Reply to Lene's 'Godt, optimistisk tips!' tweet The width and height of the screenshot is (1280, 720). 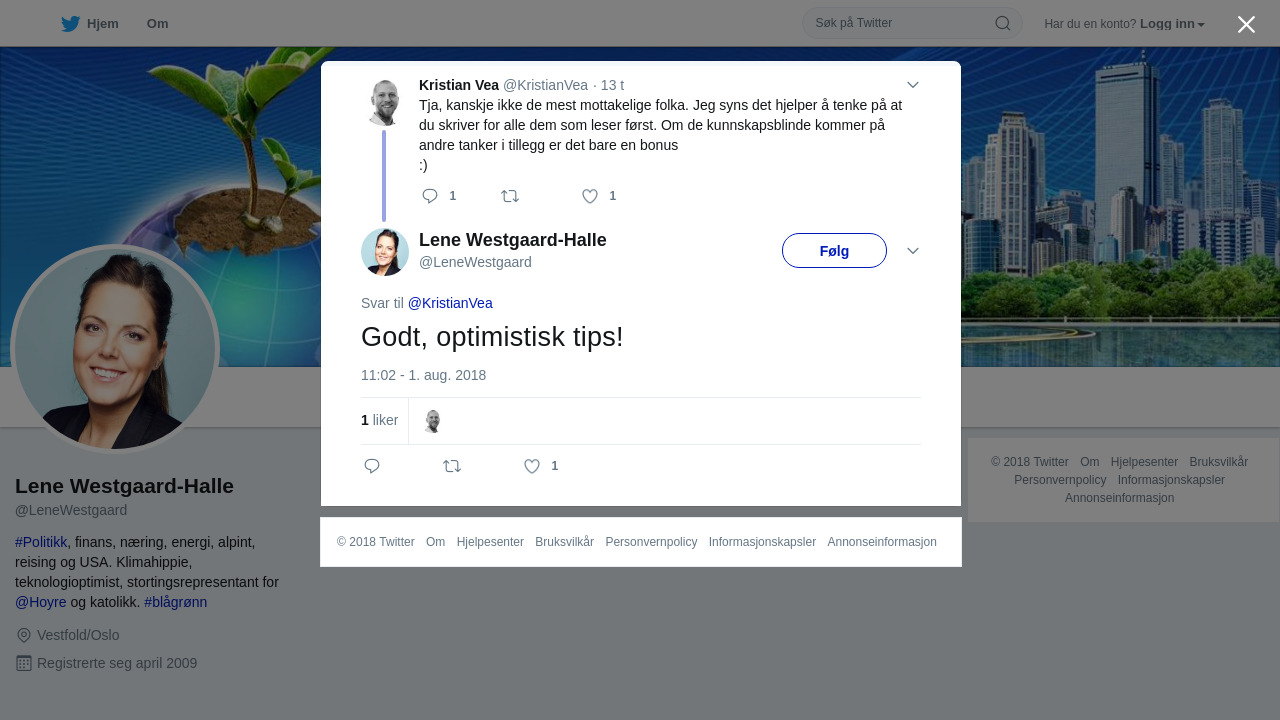coord(372,466)
